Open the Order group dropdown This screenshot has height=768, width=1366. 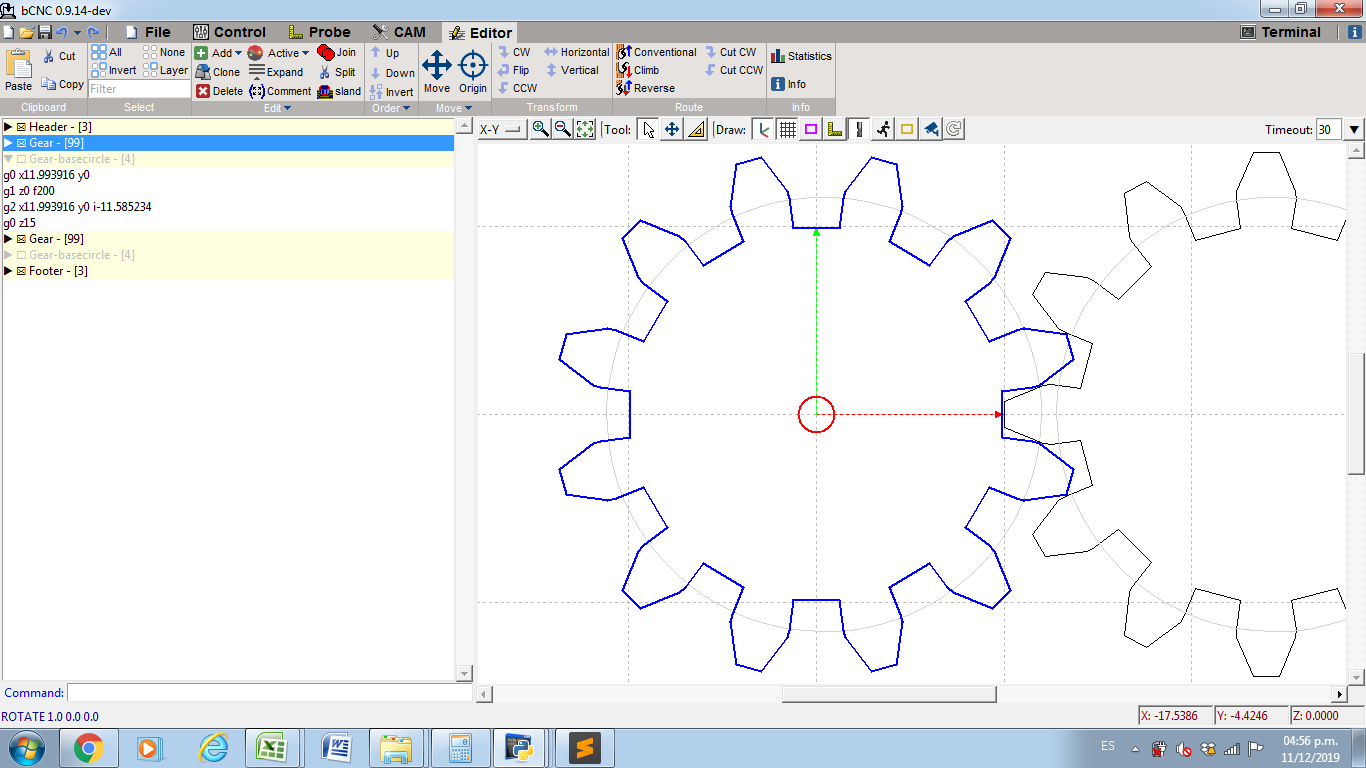point(391,108)
